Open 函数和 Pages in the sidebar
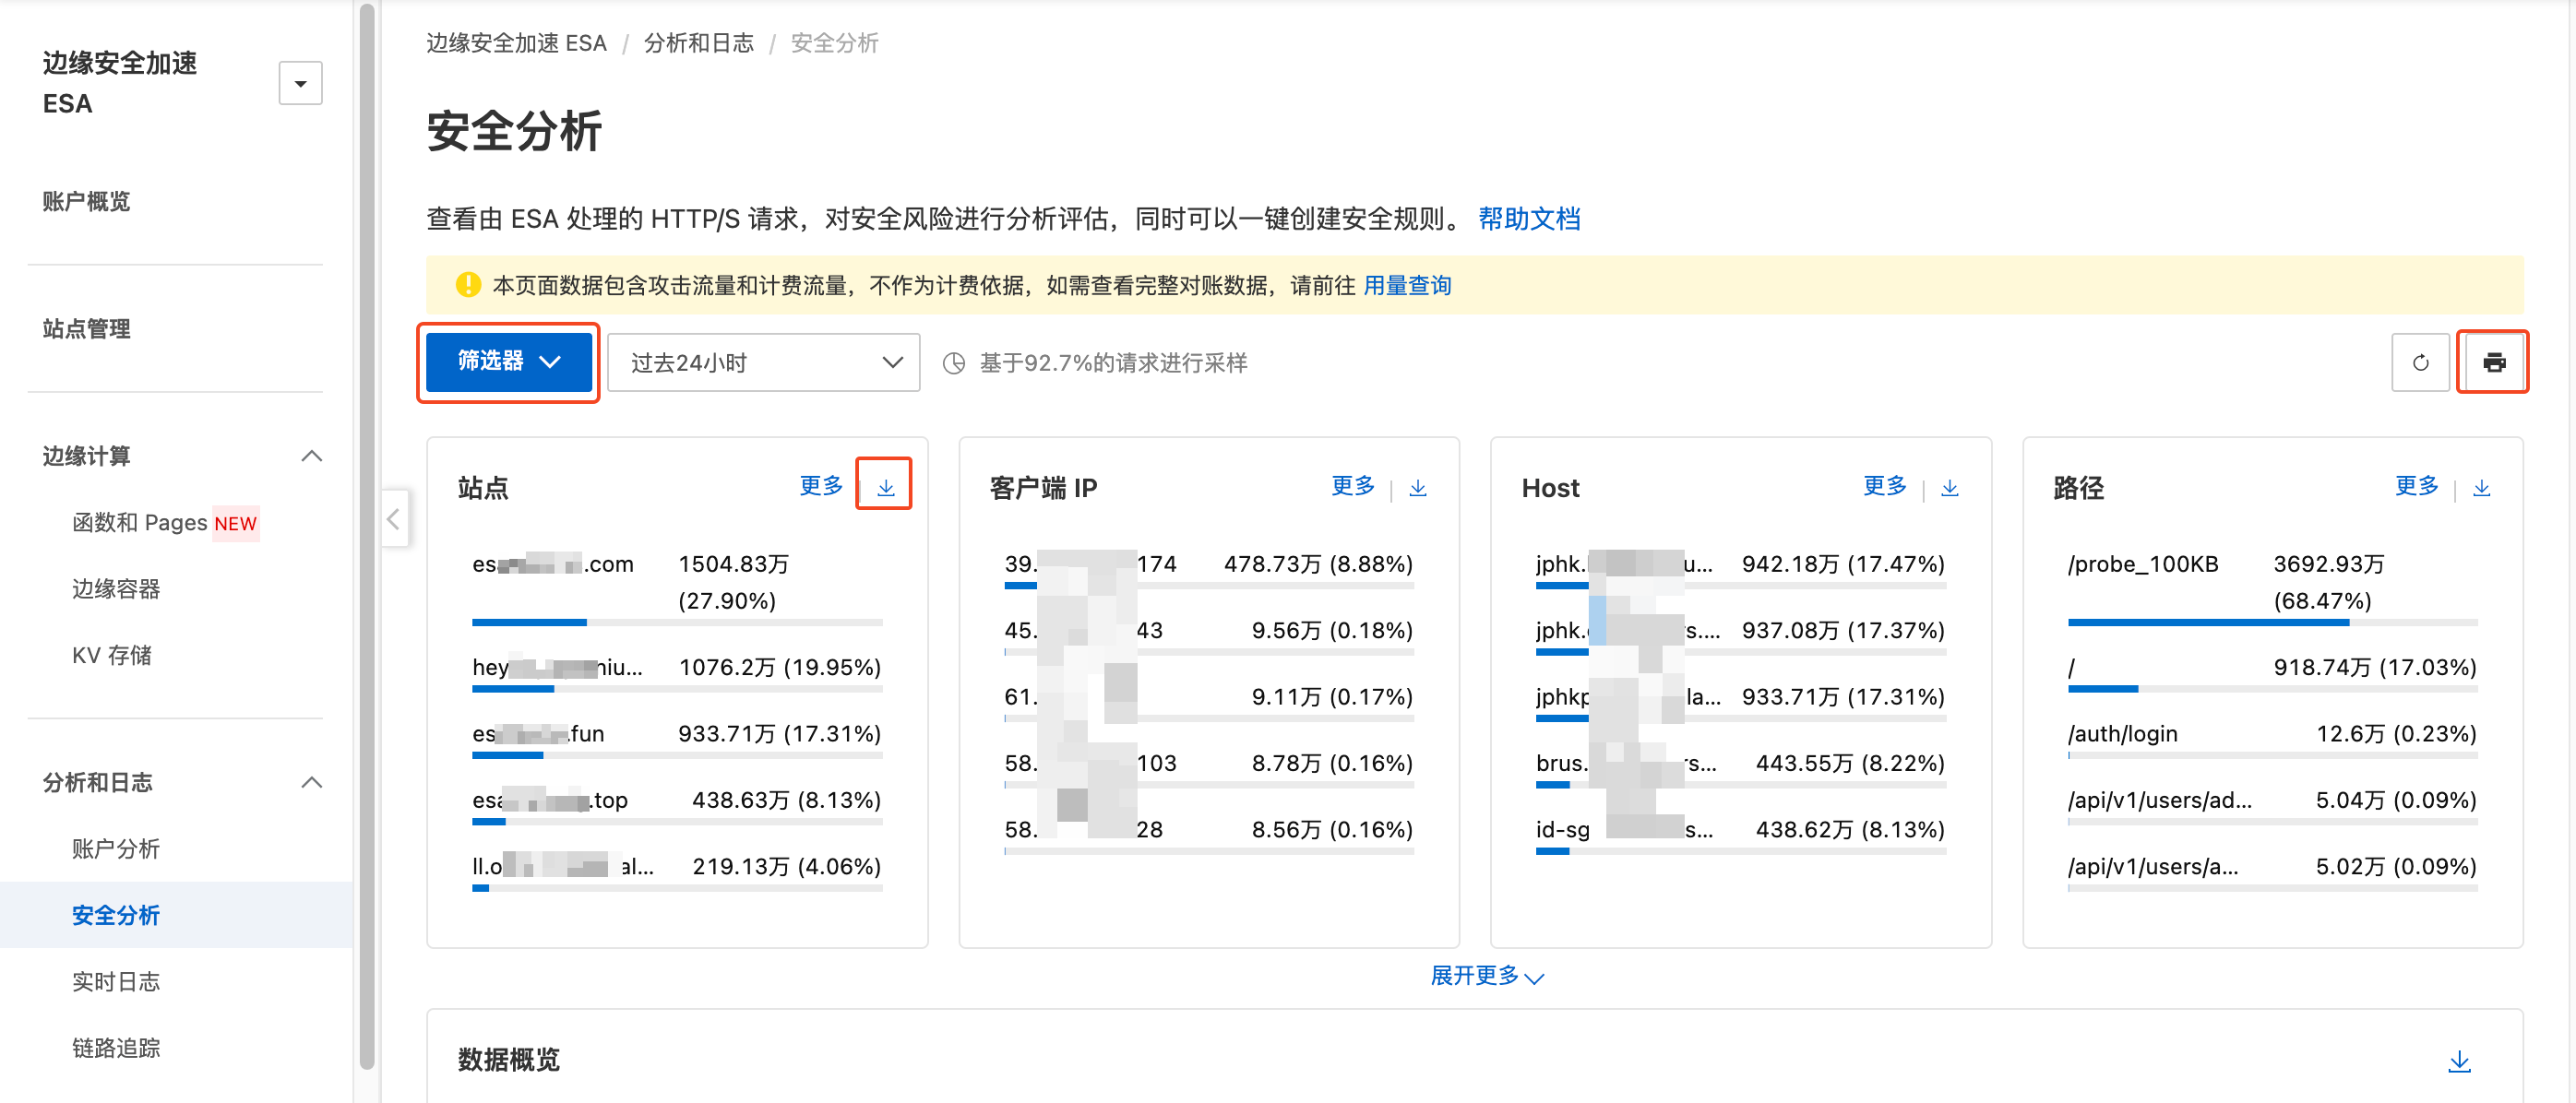Screen dimensions: 2576x1103 tap(140, 522)
